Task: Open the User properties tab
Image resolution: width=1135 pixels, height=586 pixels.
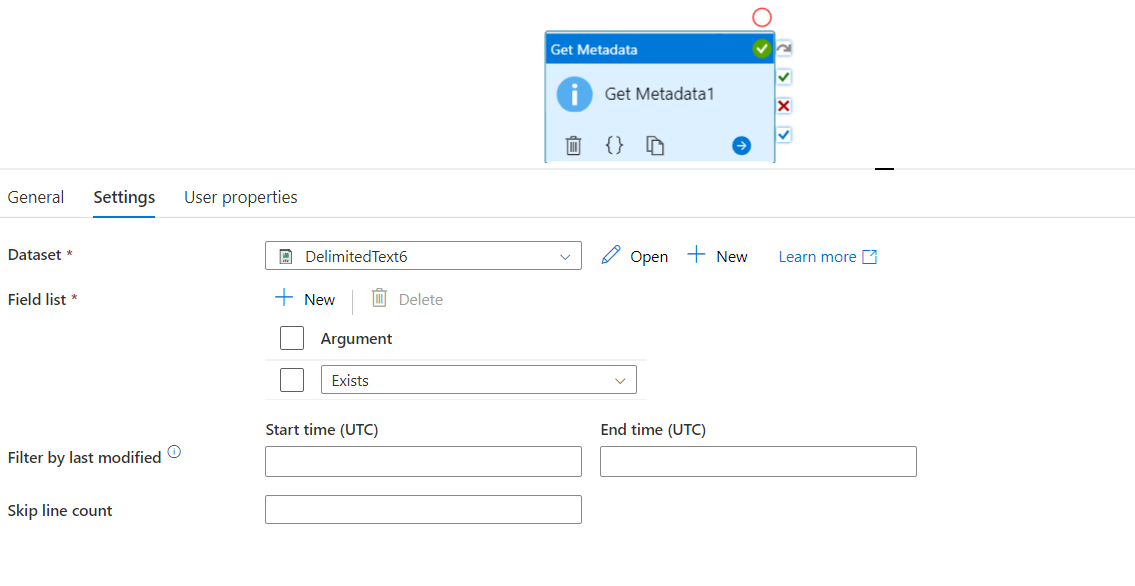Action: coord(241,197)
